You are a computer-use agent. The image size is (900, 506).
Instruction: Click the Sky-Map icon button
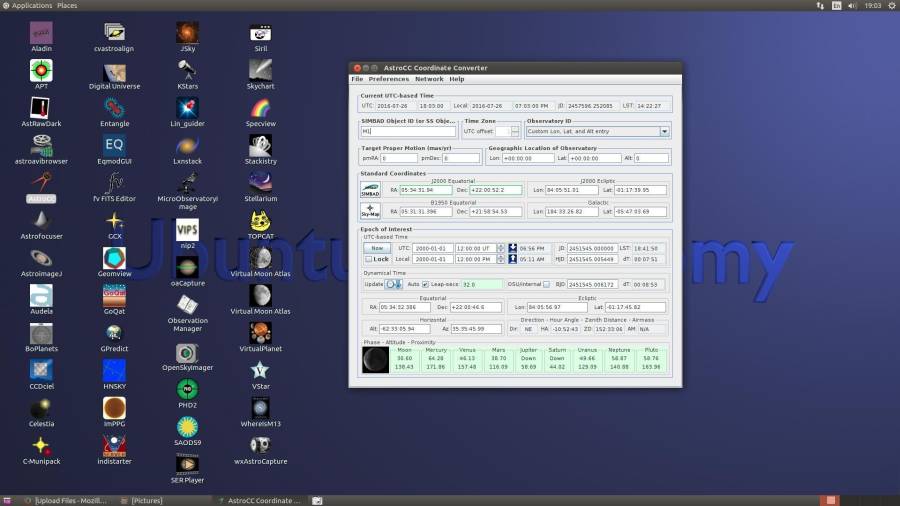pyautogui.click(x=370, y=211)
